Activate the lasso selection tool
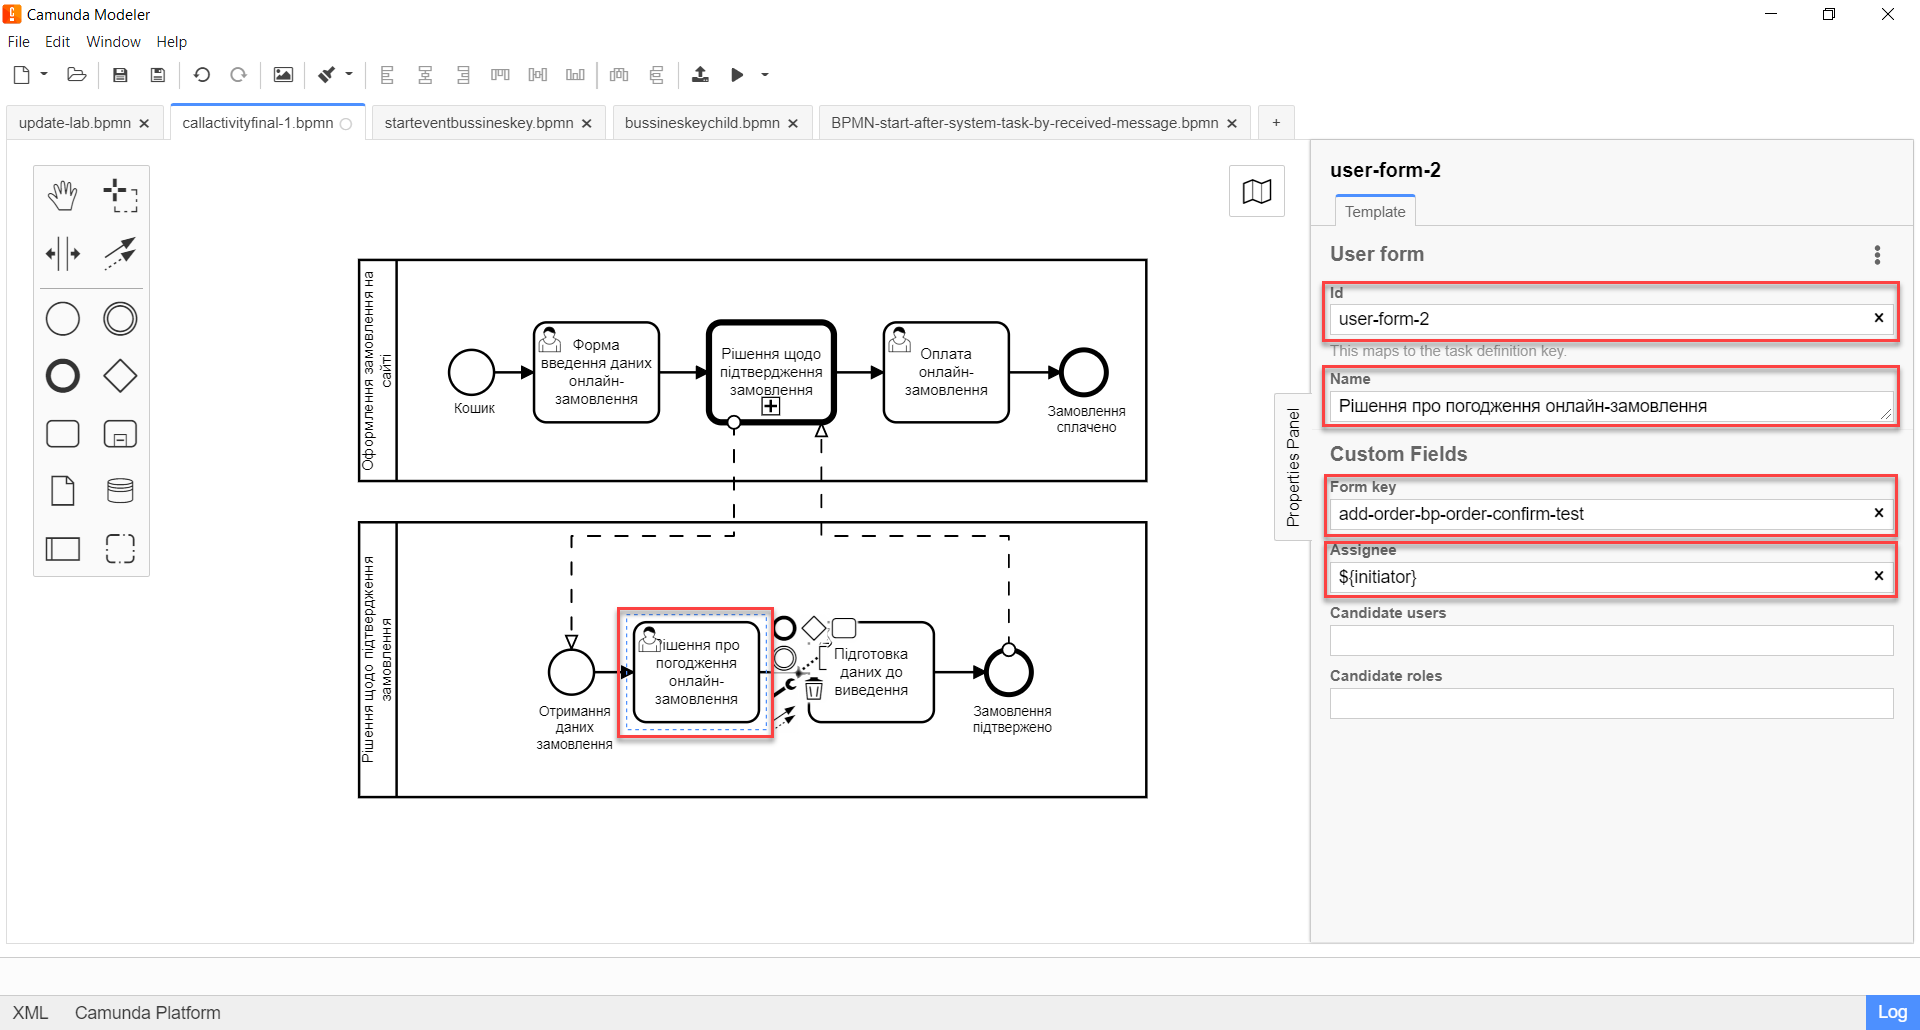The width and height of the screenshot is (1920, 1030). click(120, 196)
